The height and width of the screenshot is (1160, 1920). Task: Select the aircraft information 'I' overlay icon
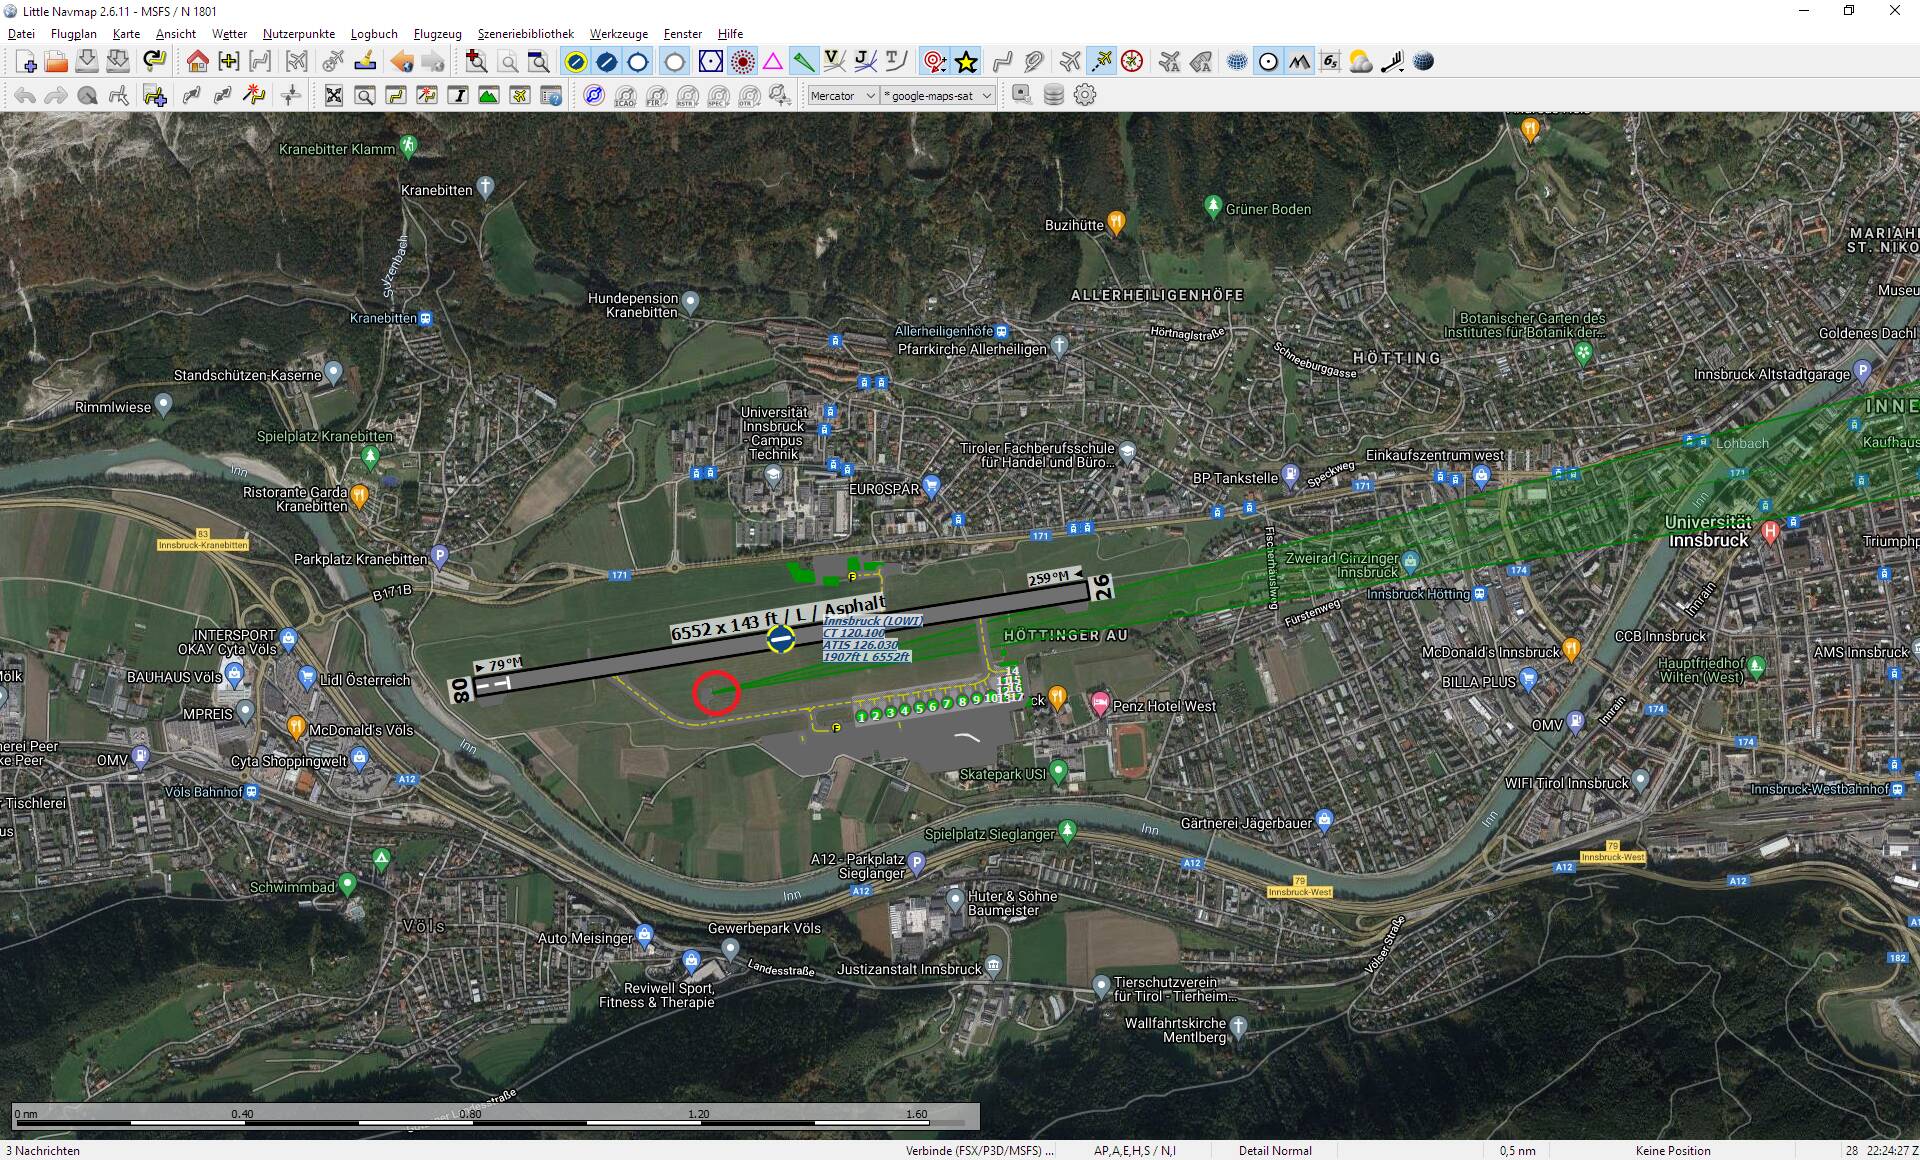(x=459, y=95)
